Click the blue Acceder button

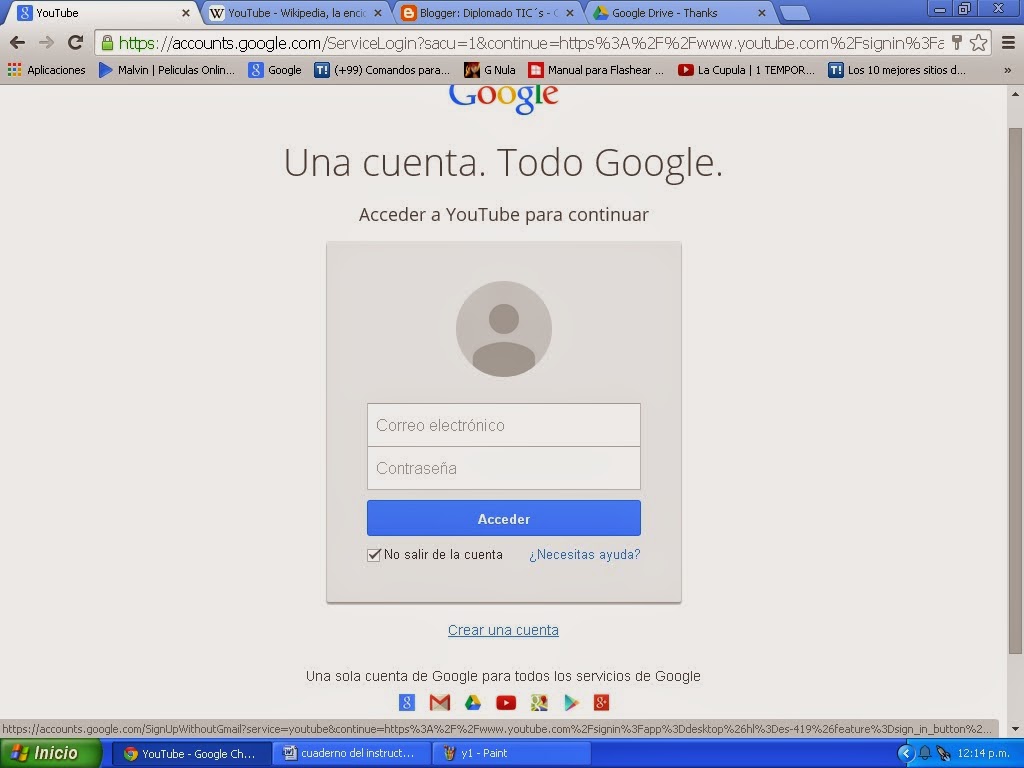(x=504, y=519)
